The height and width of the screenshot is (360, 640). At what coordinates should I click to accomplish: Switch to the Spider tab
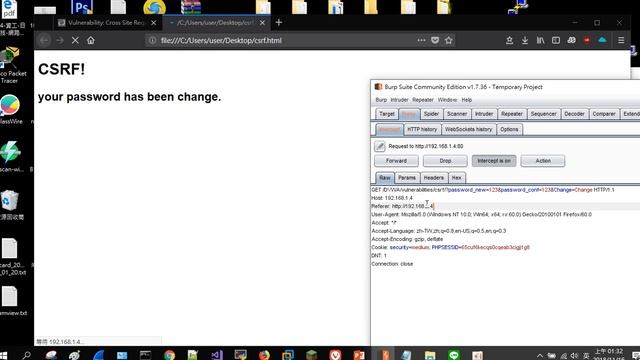(431, 114)
